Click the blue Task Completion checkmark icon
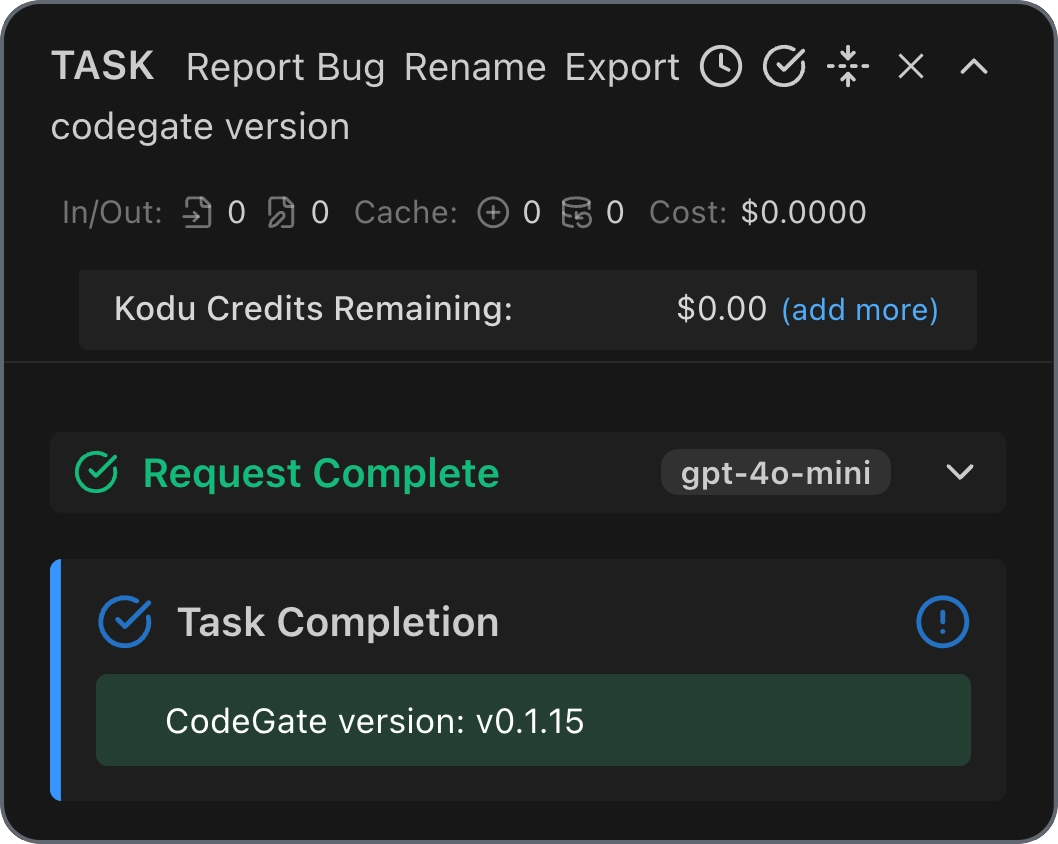The height and width of the screenshot is (844, 1058). coord(125,621)
